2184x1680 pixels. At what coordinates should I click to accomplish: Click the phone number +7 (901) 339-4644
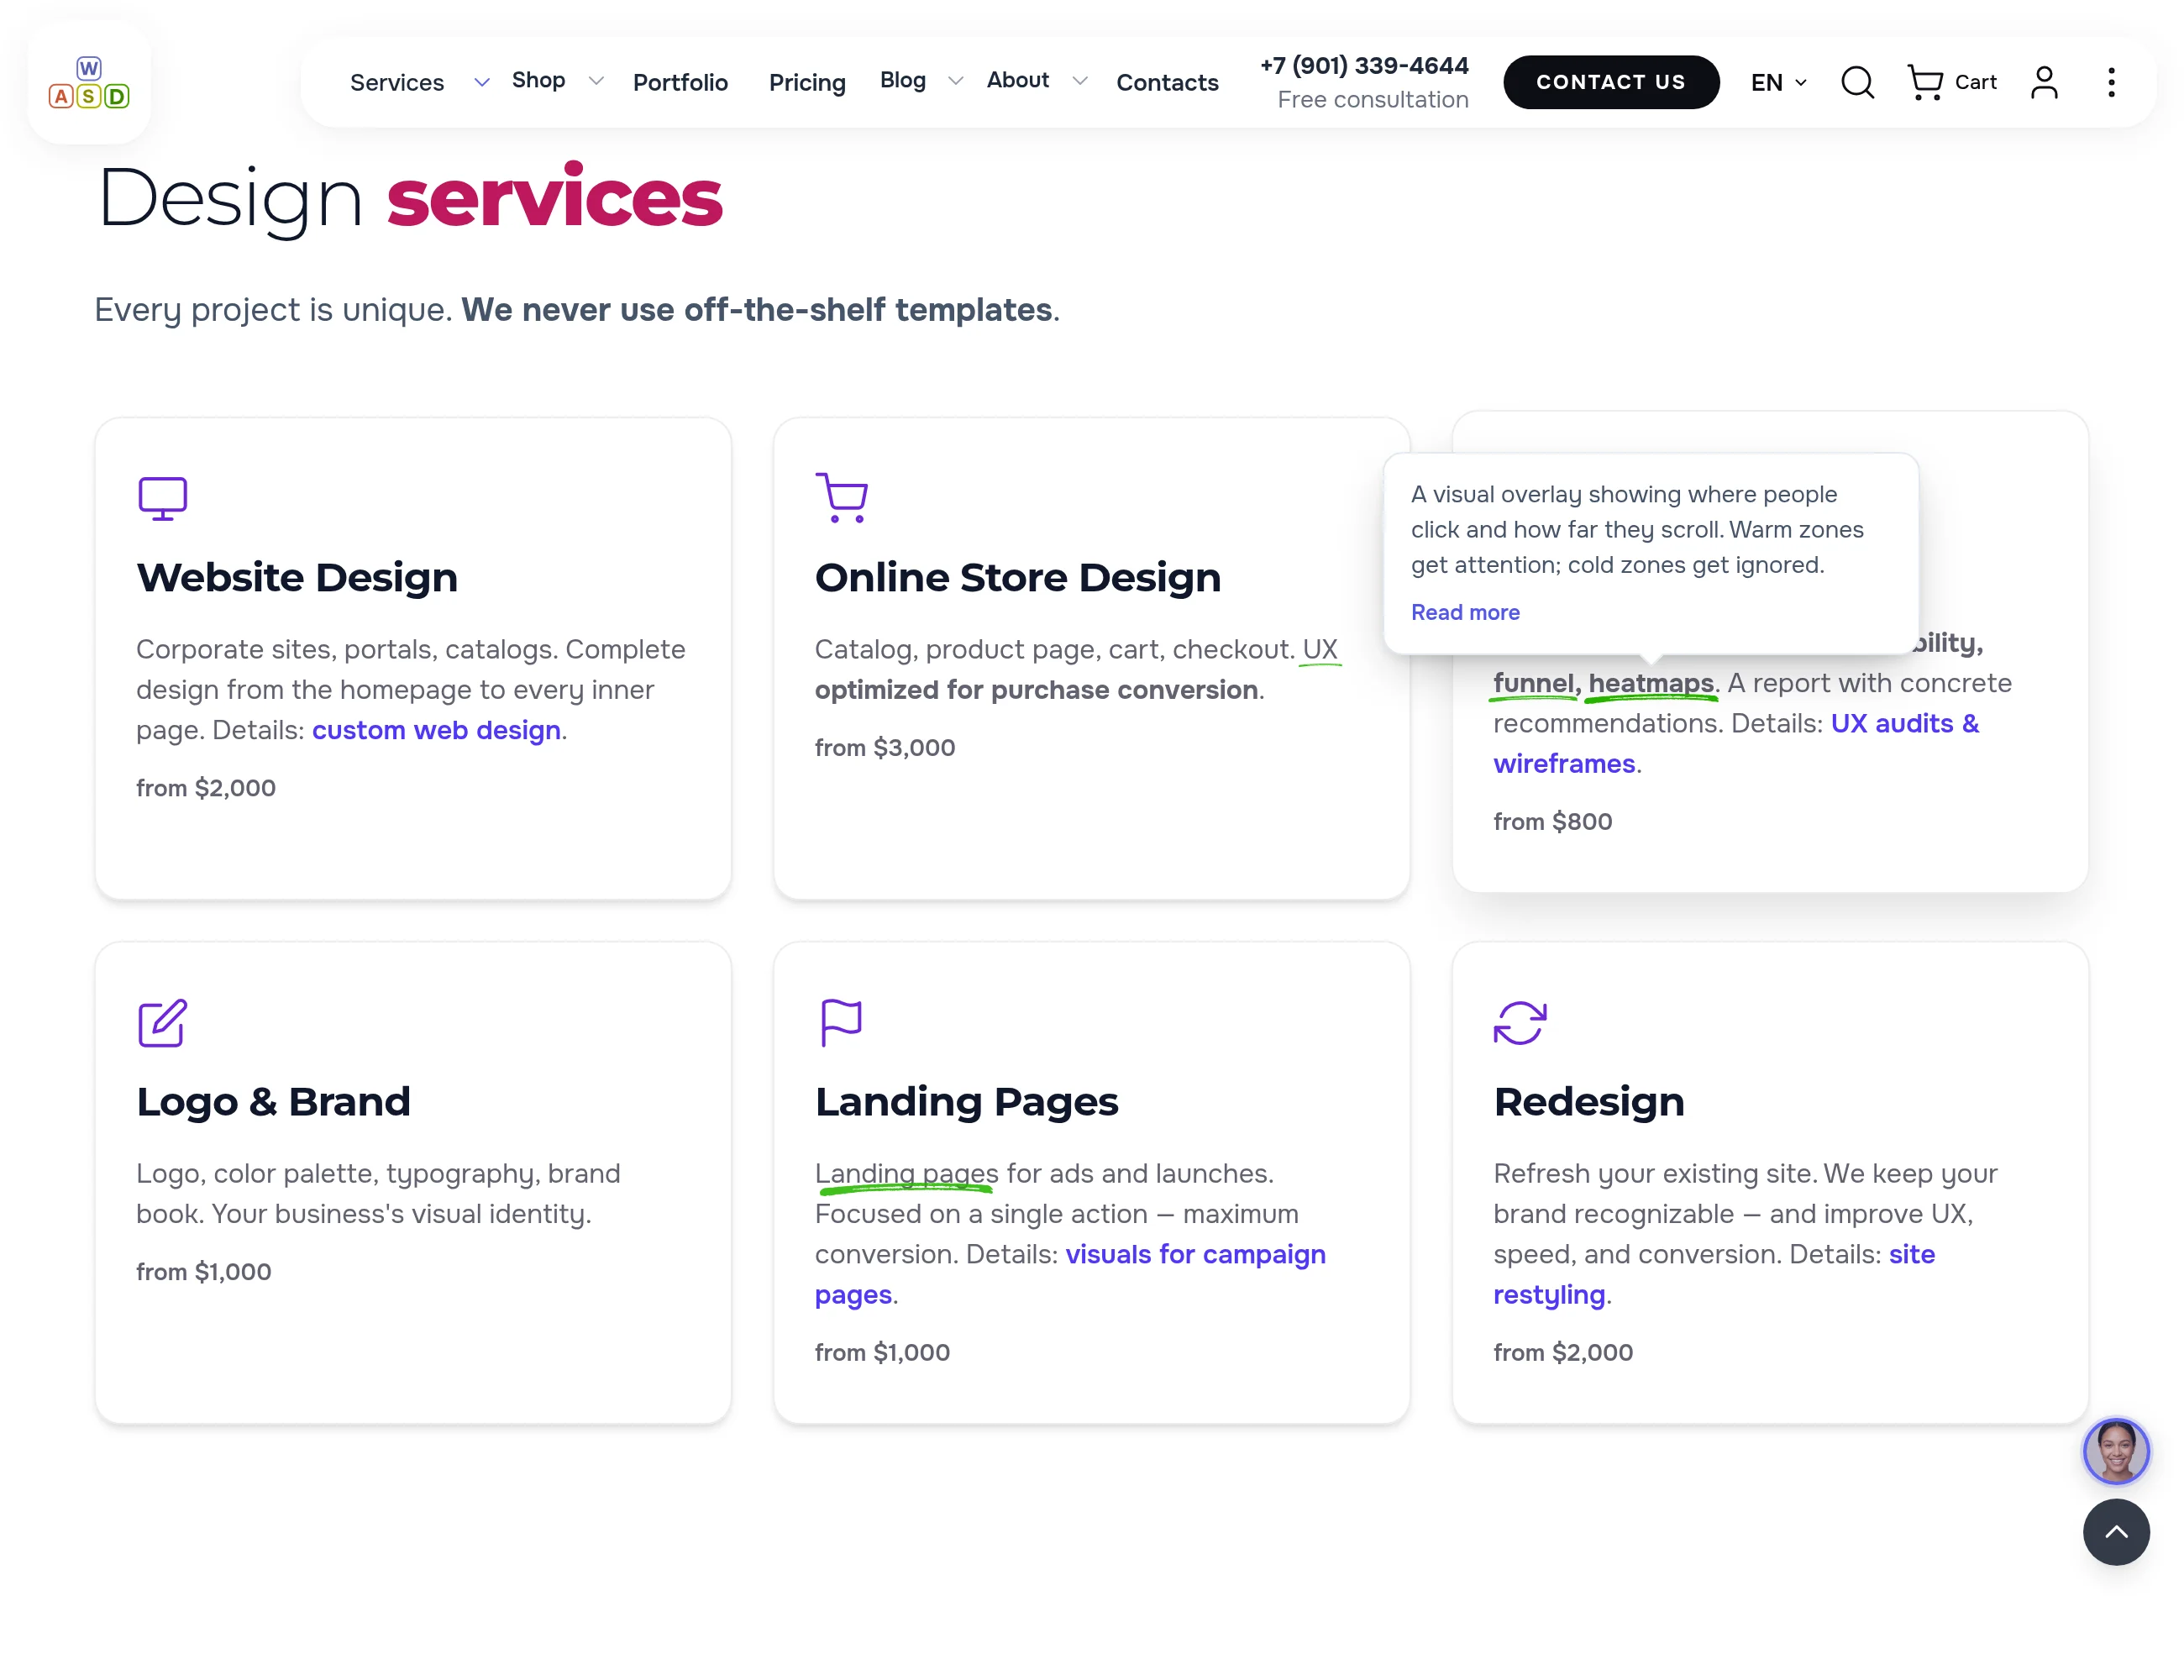1364,65
